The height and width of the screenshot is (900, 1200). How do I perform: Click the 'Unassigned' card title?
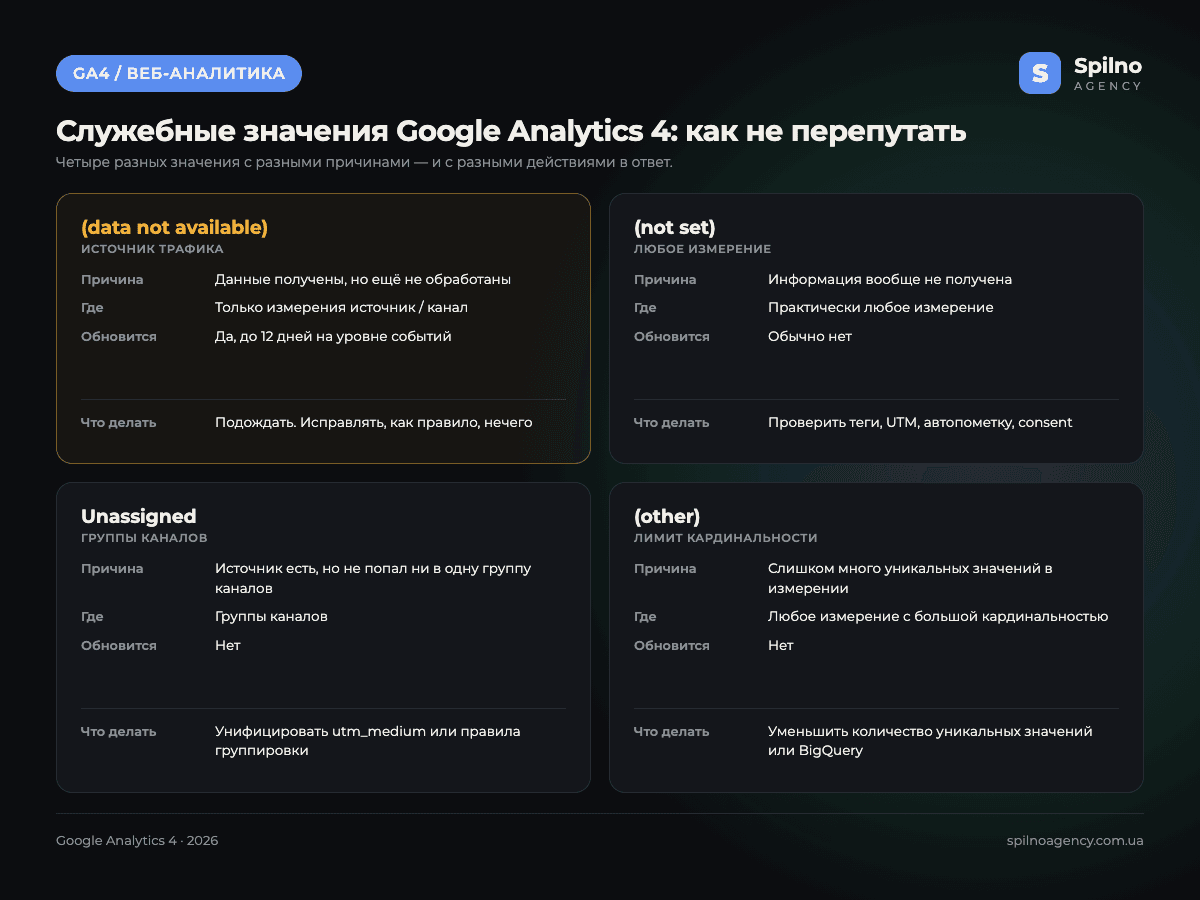coord(138,516)
